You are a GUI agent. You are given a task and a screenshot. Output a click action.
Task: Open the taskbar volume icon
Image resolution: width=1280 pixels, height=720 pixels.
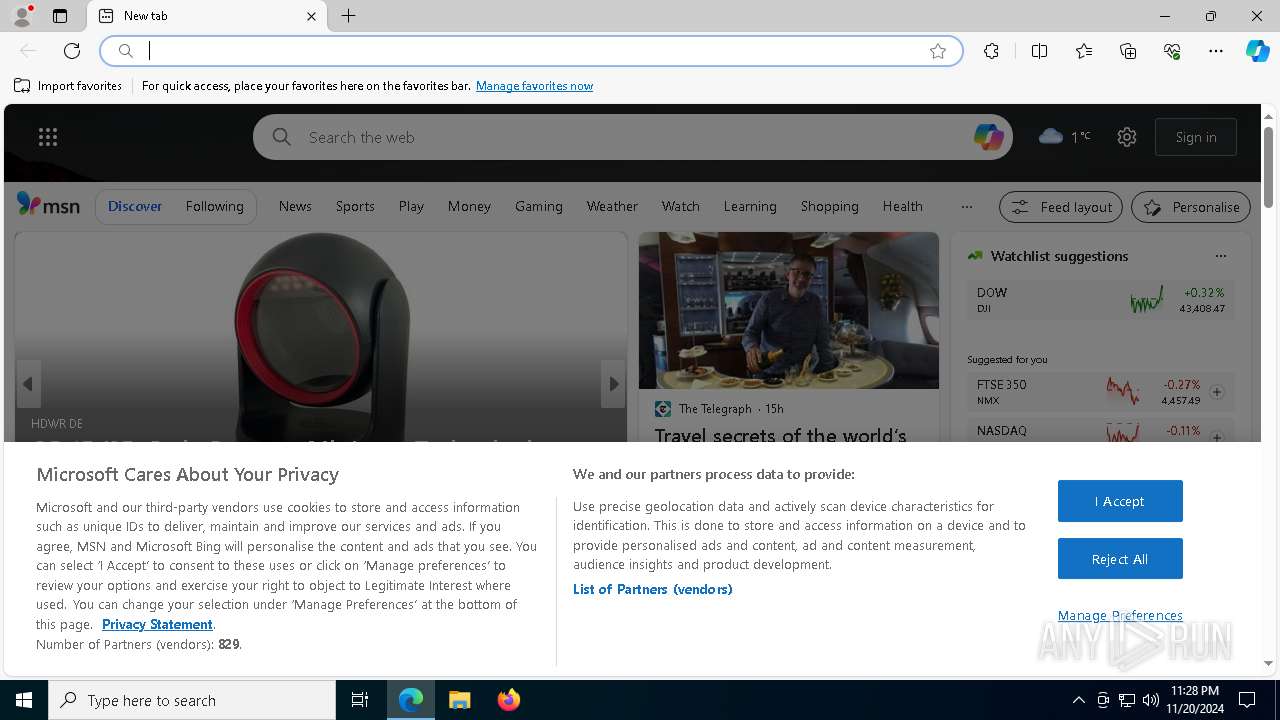(x=1151, y=700)
